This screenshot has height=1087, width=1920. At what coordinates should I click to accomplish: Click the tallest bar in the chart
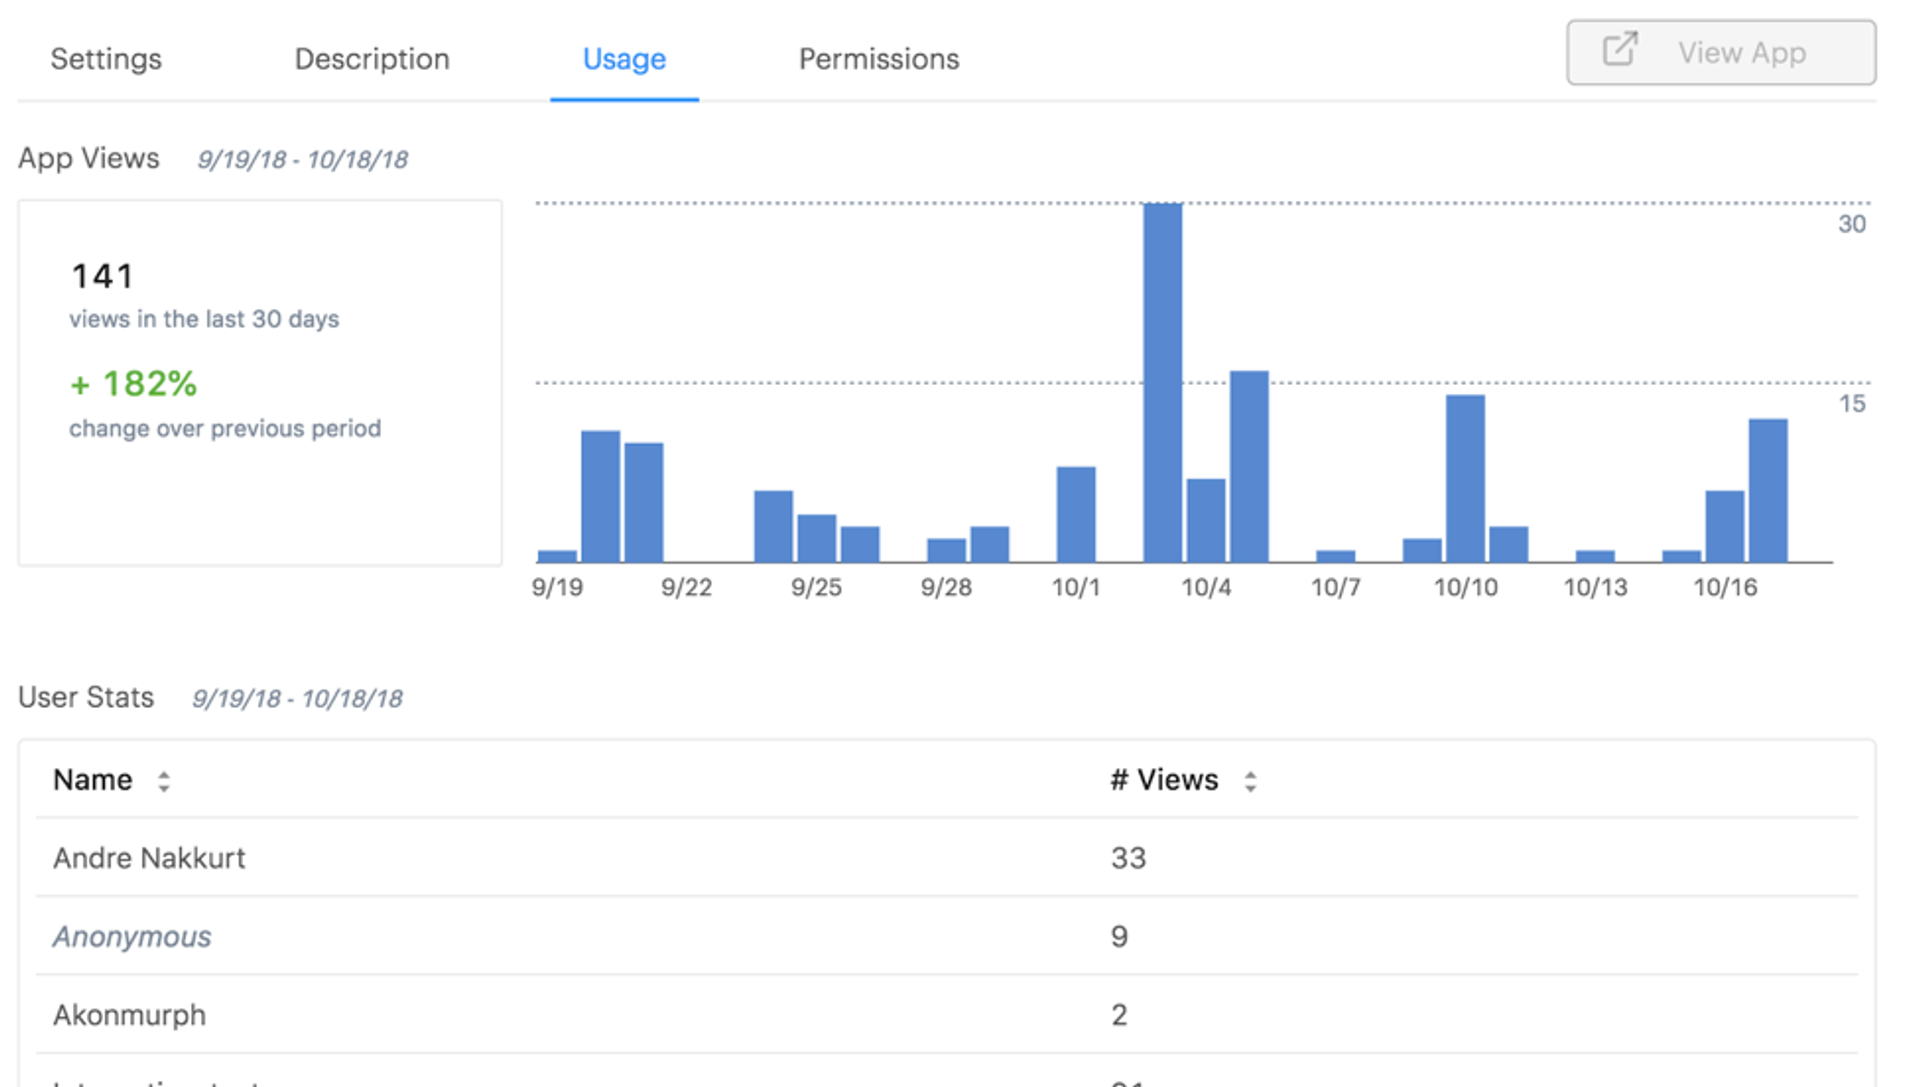click(1163, 383)
